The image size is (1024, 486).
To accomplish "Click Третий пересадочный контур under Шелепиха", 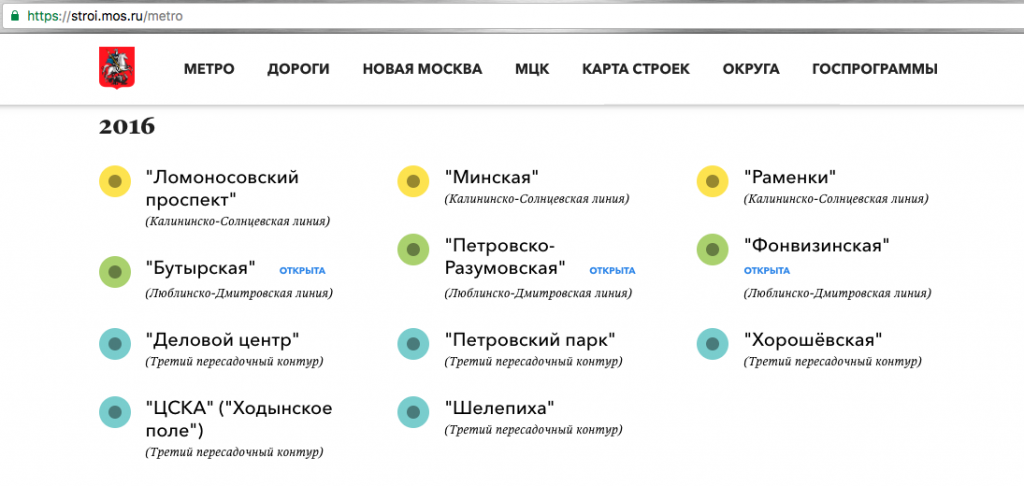I will tap(533, 430).
